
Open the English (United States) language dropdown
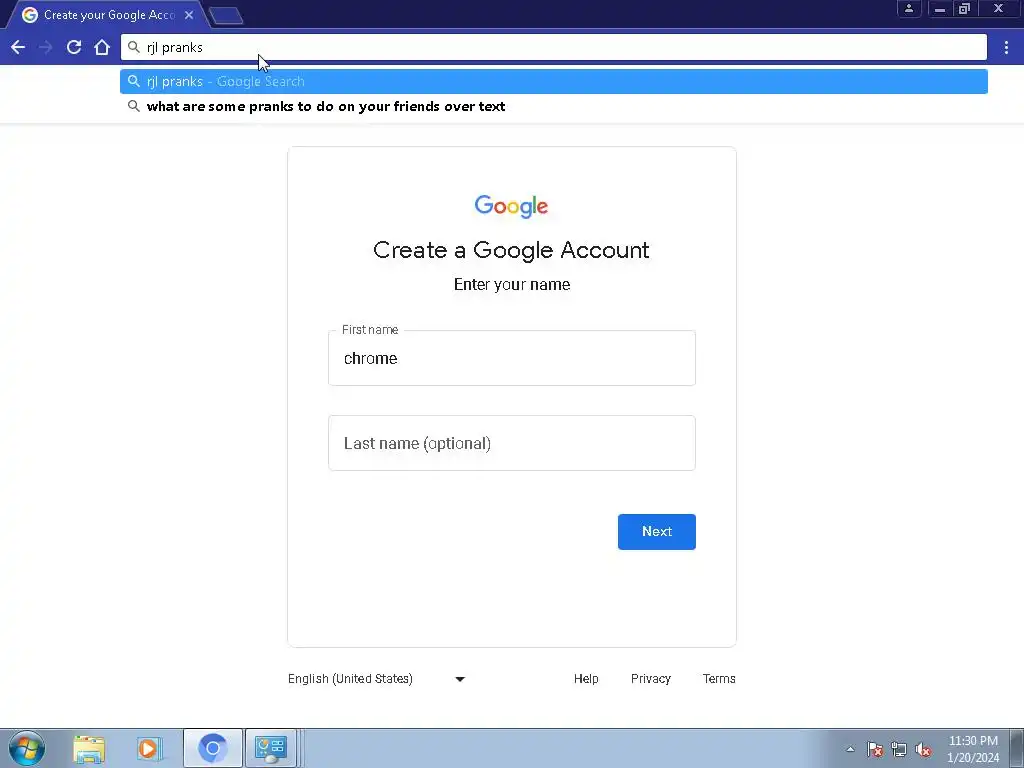[x=377, y=679]
